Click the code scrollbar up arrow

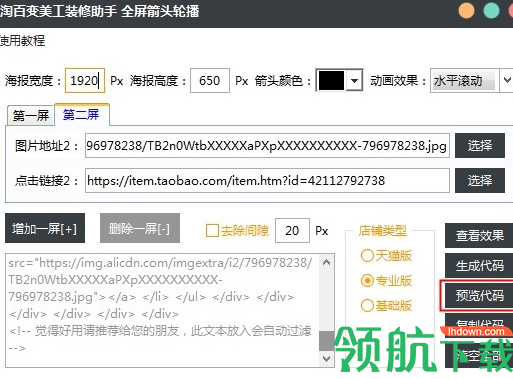point(327,262)
